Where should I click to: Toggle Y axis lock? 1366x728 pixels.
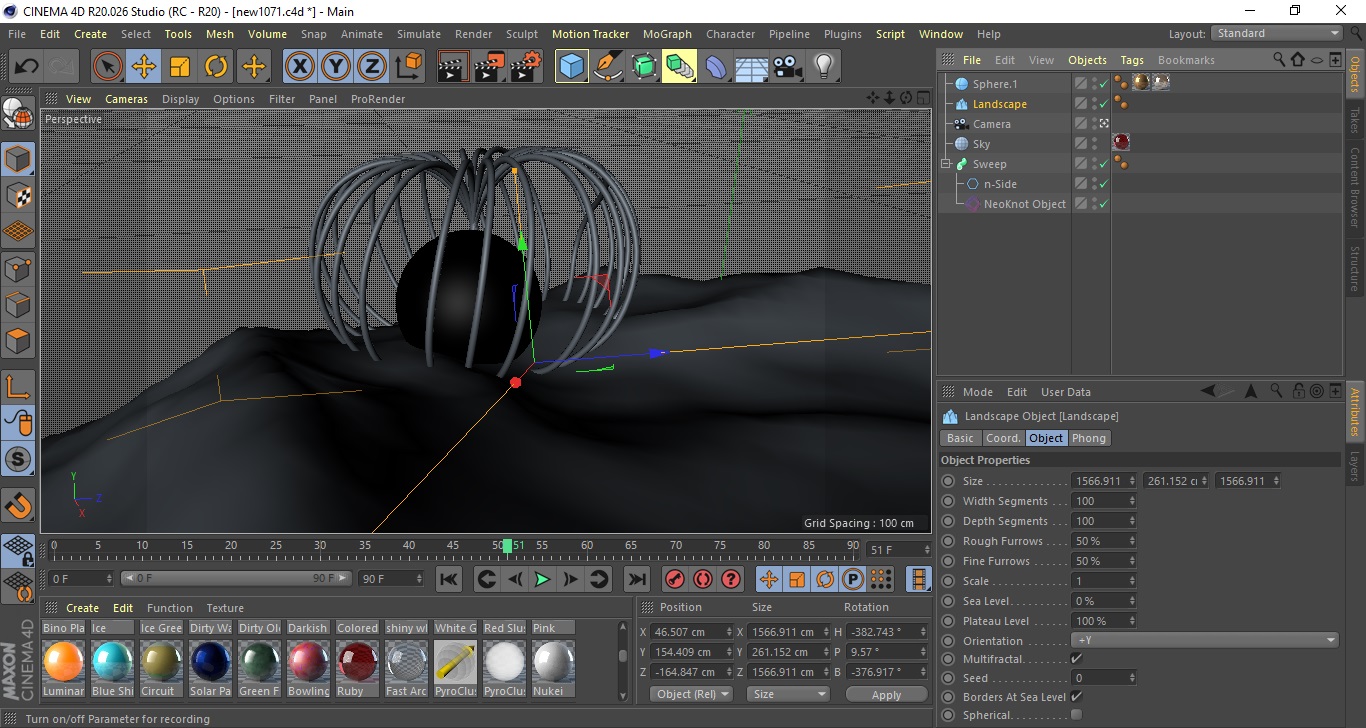(x=336, y=67)
